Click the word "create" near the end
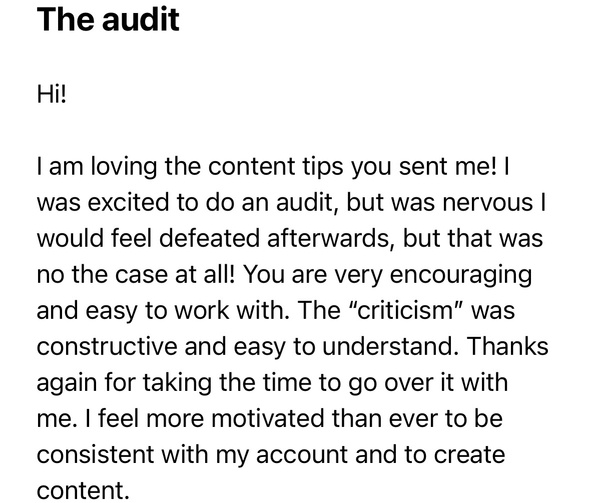 [469, 455]
